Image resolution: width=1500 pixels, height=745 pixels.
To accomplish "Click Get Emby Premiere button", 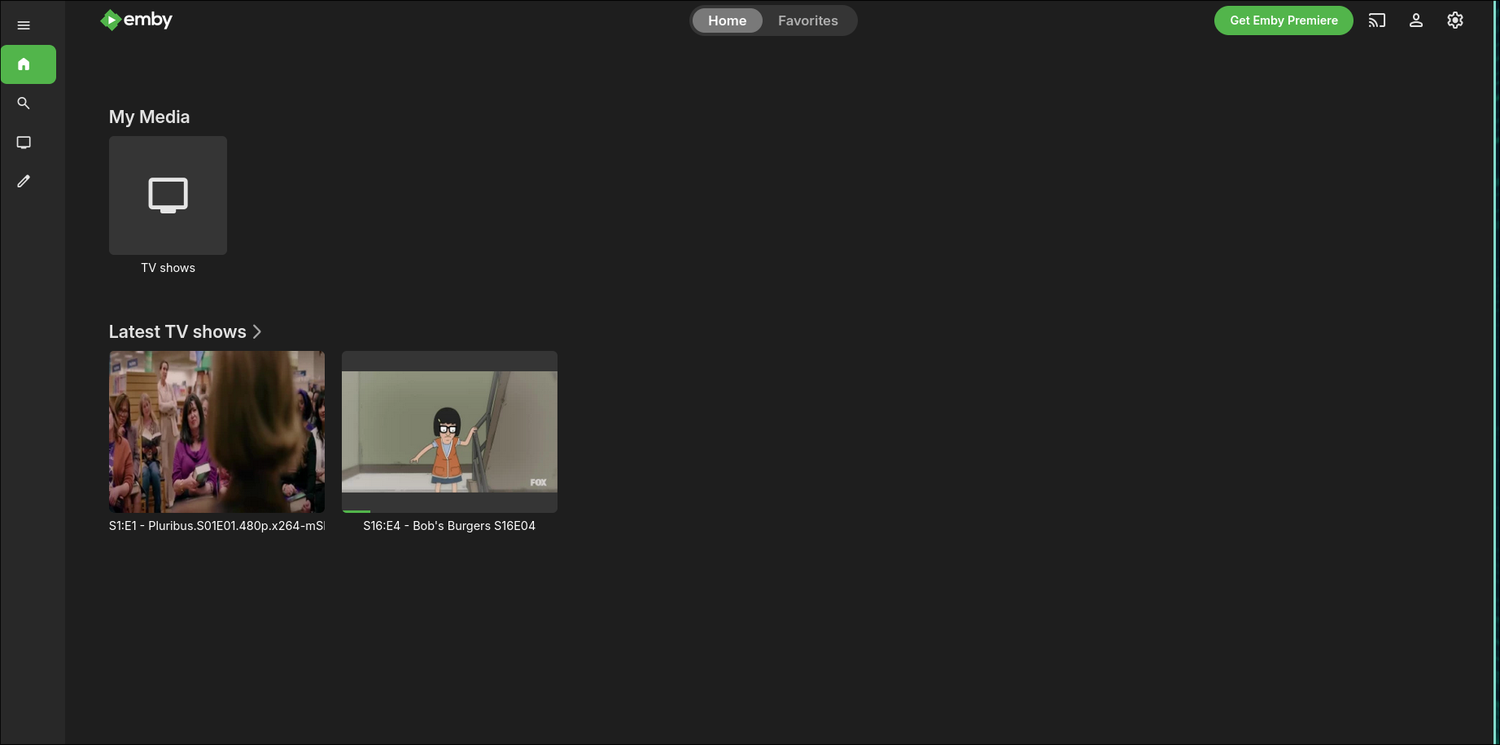I will click(1283, 20).
